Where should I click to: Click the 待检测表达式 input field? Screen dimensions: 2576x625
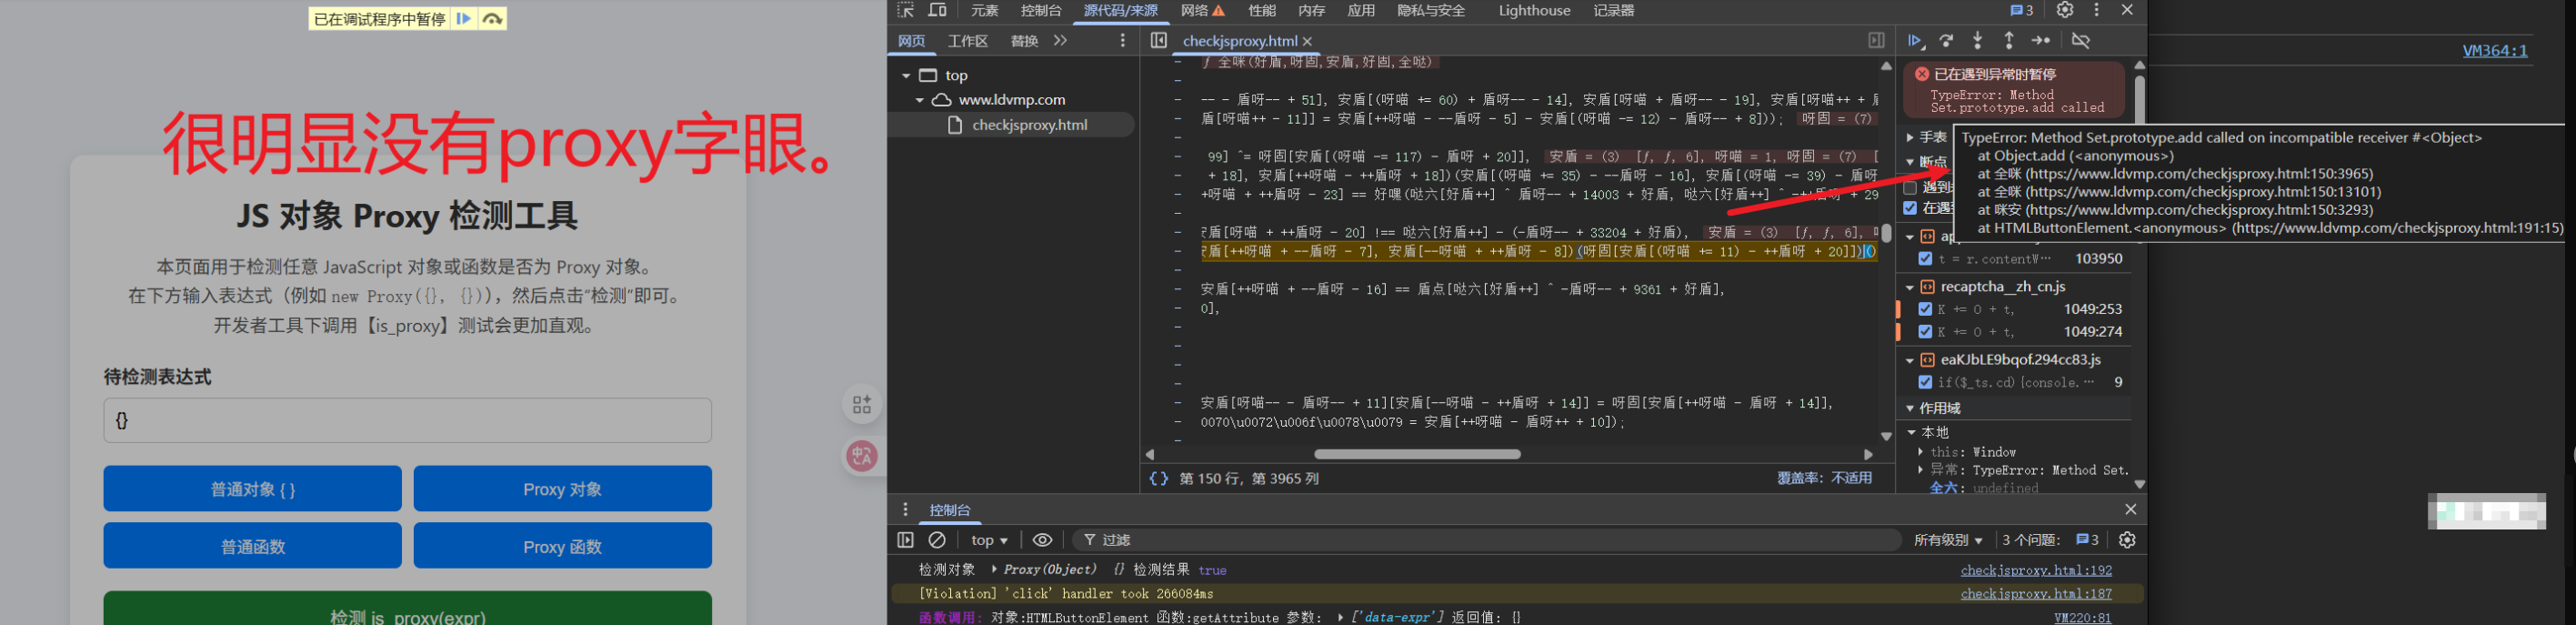click(407, 421)
